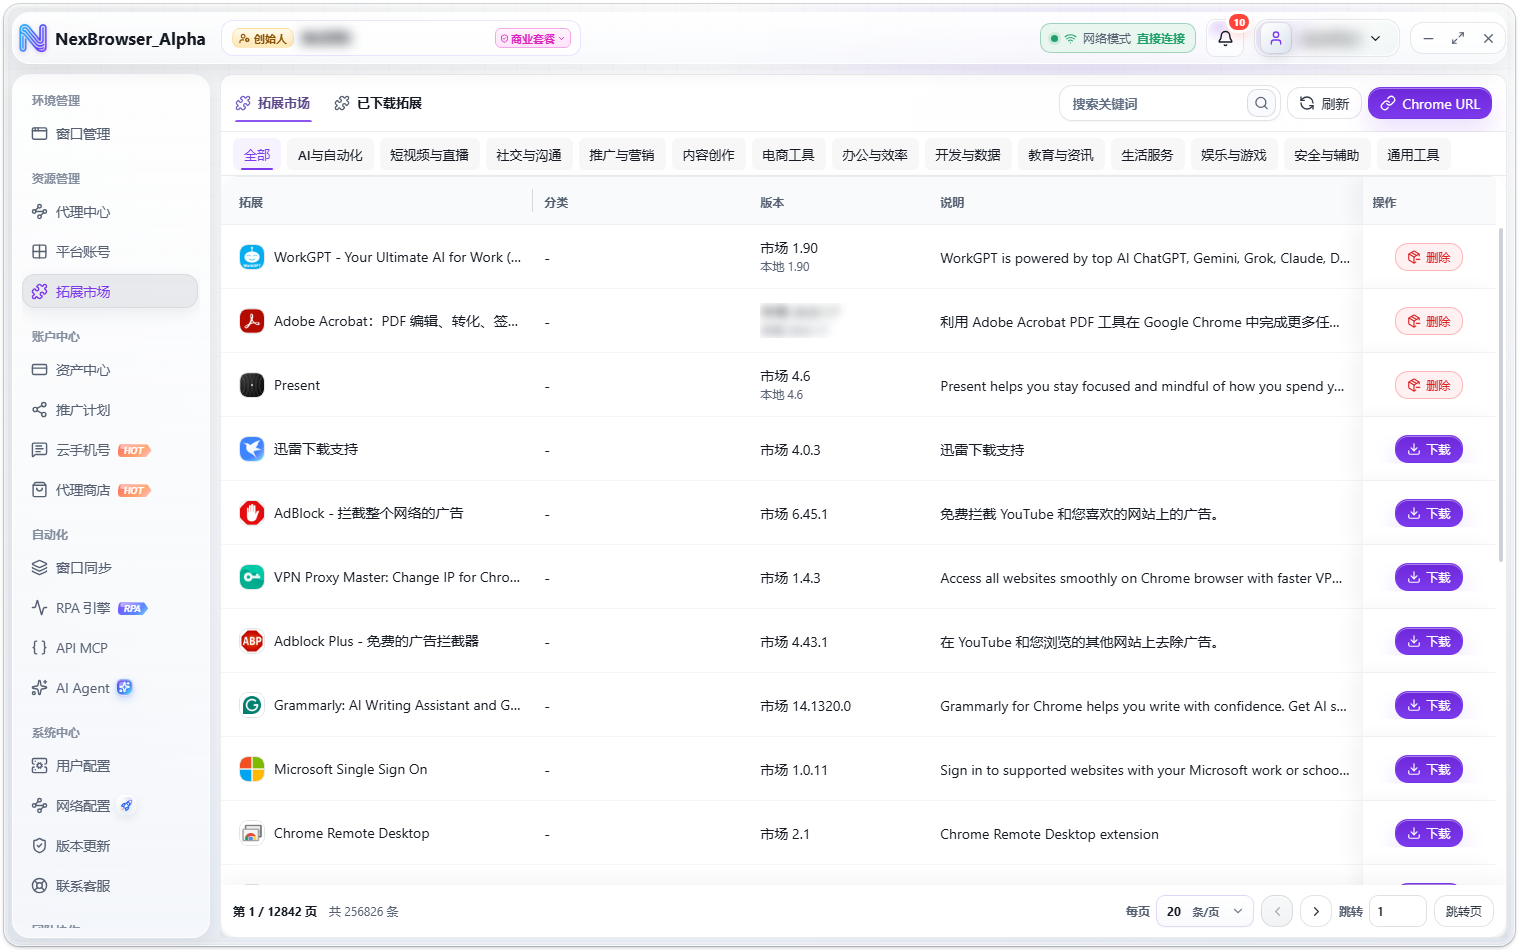
Task: Filter by AI与自动化 category
Action: [330, 155]
